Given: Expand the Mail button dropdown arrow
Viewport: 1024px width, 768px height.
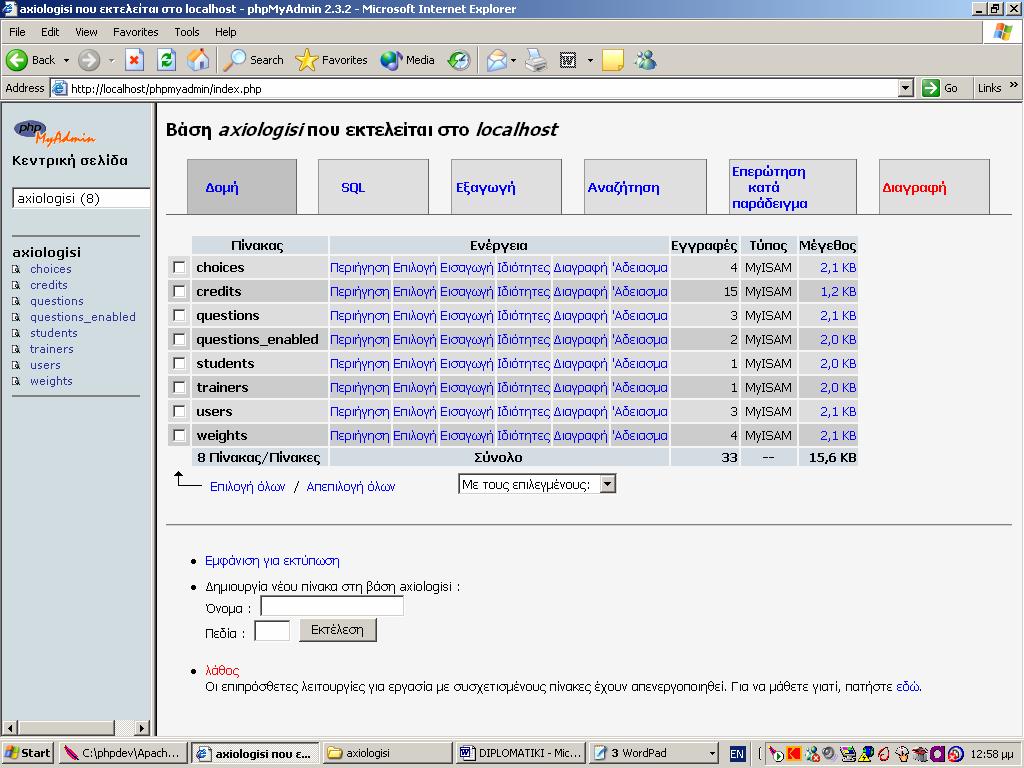Looking at the screenshot, I should [x=513, y=60].
